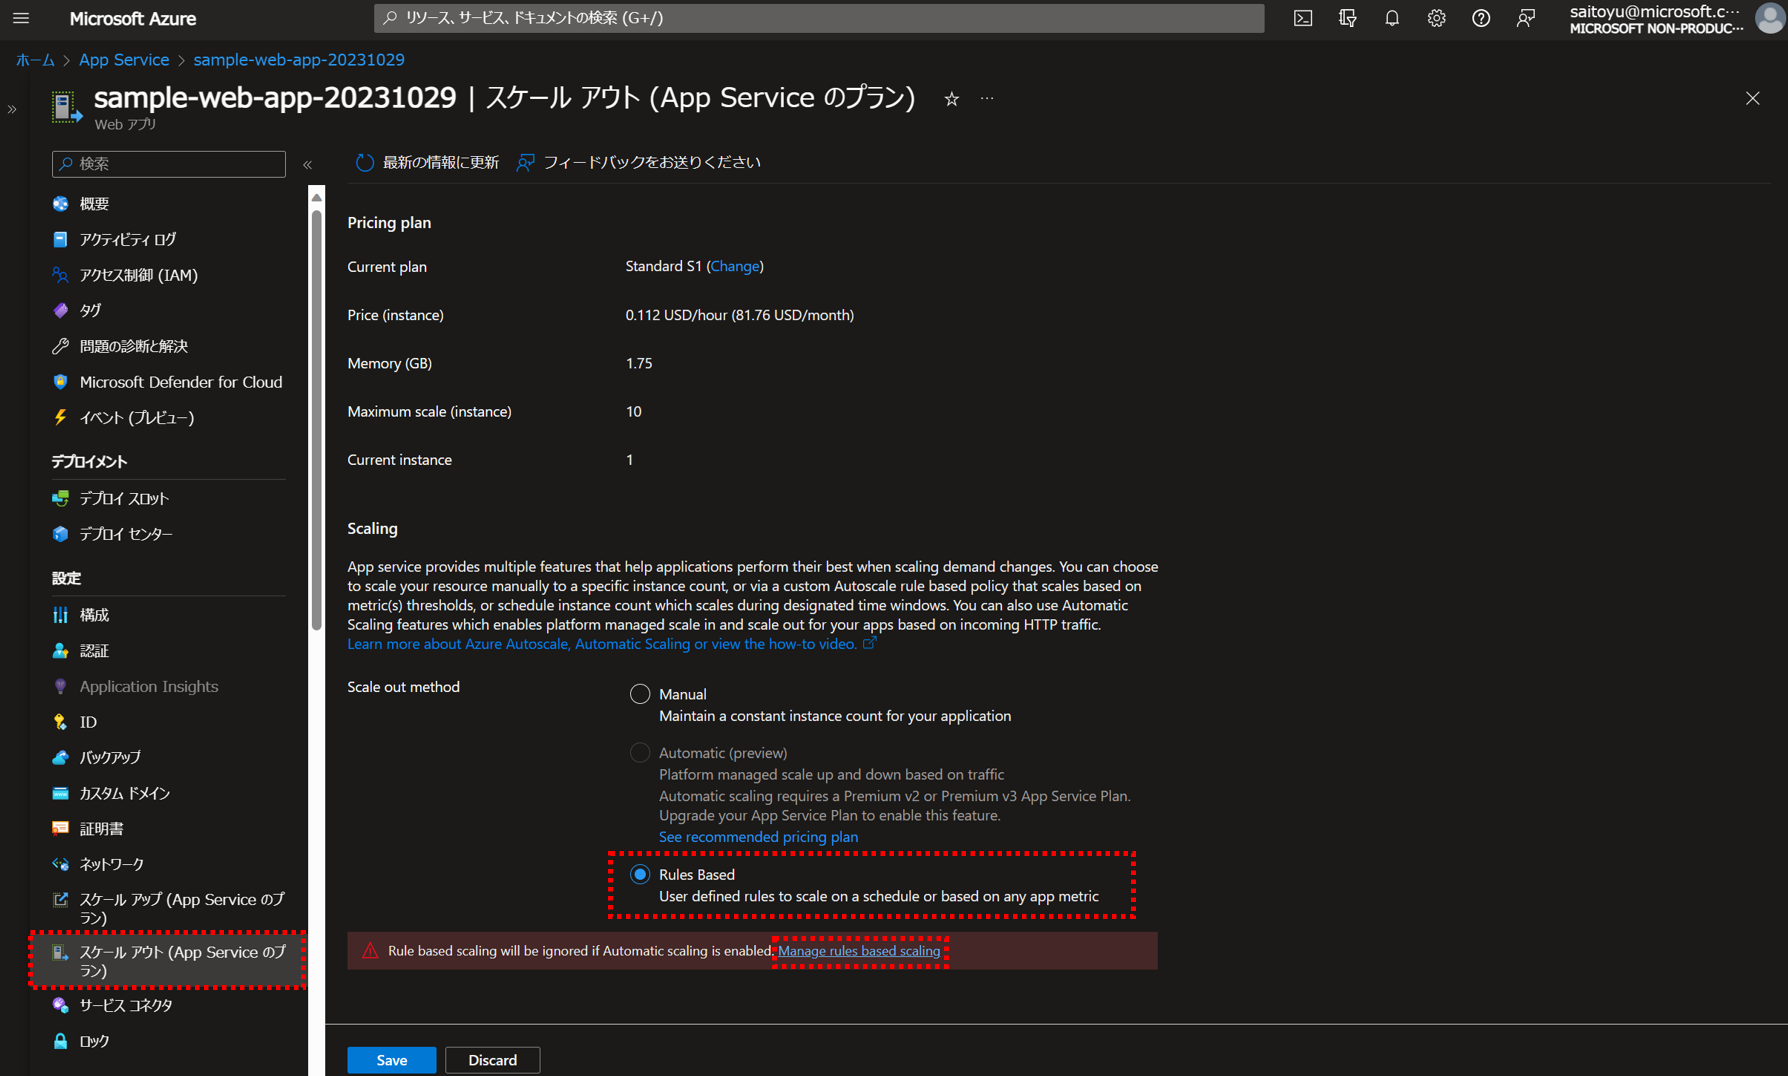Open See recommended pricing plan link
The image size is (1788, 1076).
pyautogui.click(x=758, y=837)
